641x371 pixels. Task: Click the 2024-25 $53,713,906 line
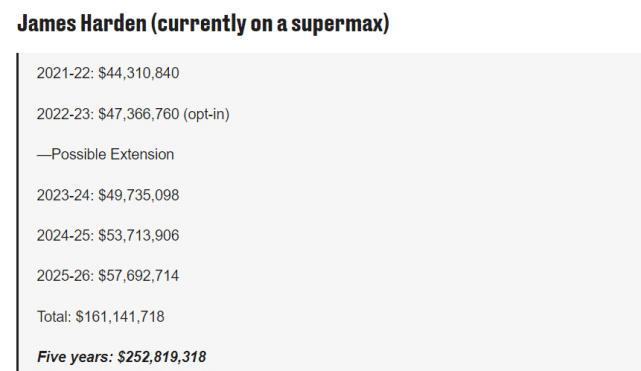[x=108, y=236]
